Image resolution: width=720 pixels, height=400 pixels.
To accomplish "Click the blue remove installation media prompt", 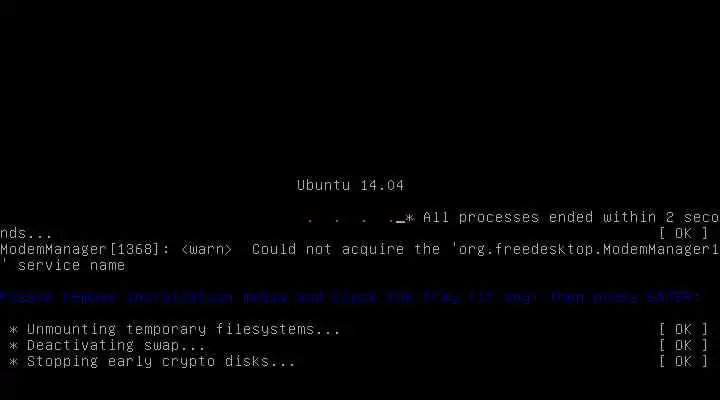I will [x=350, y=298].
